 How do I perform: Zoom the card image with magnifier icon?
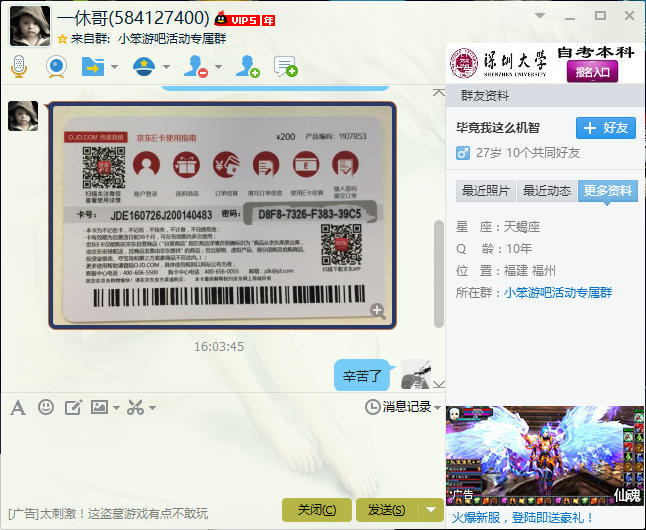pyautogui.click(x=377, y=311)
